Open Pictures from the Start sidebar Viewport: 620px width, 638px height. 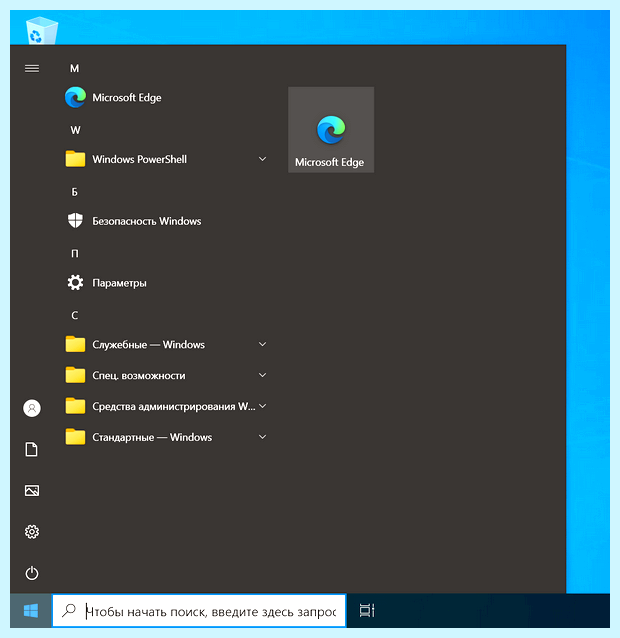[x=32, y=491]
